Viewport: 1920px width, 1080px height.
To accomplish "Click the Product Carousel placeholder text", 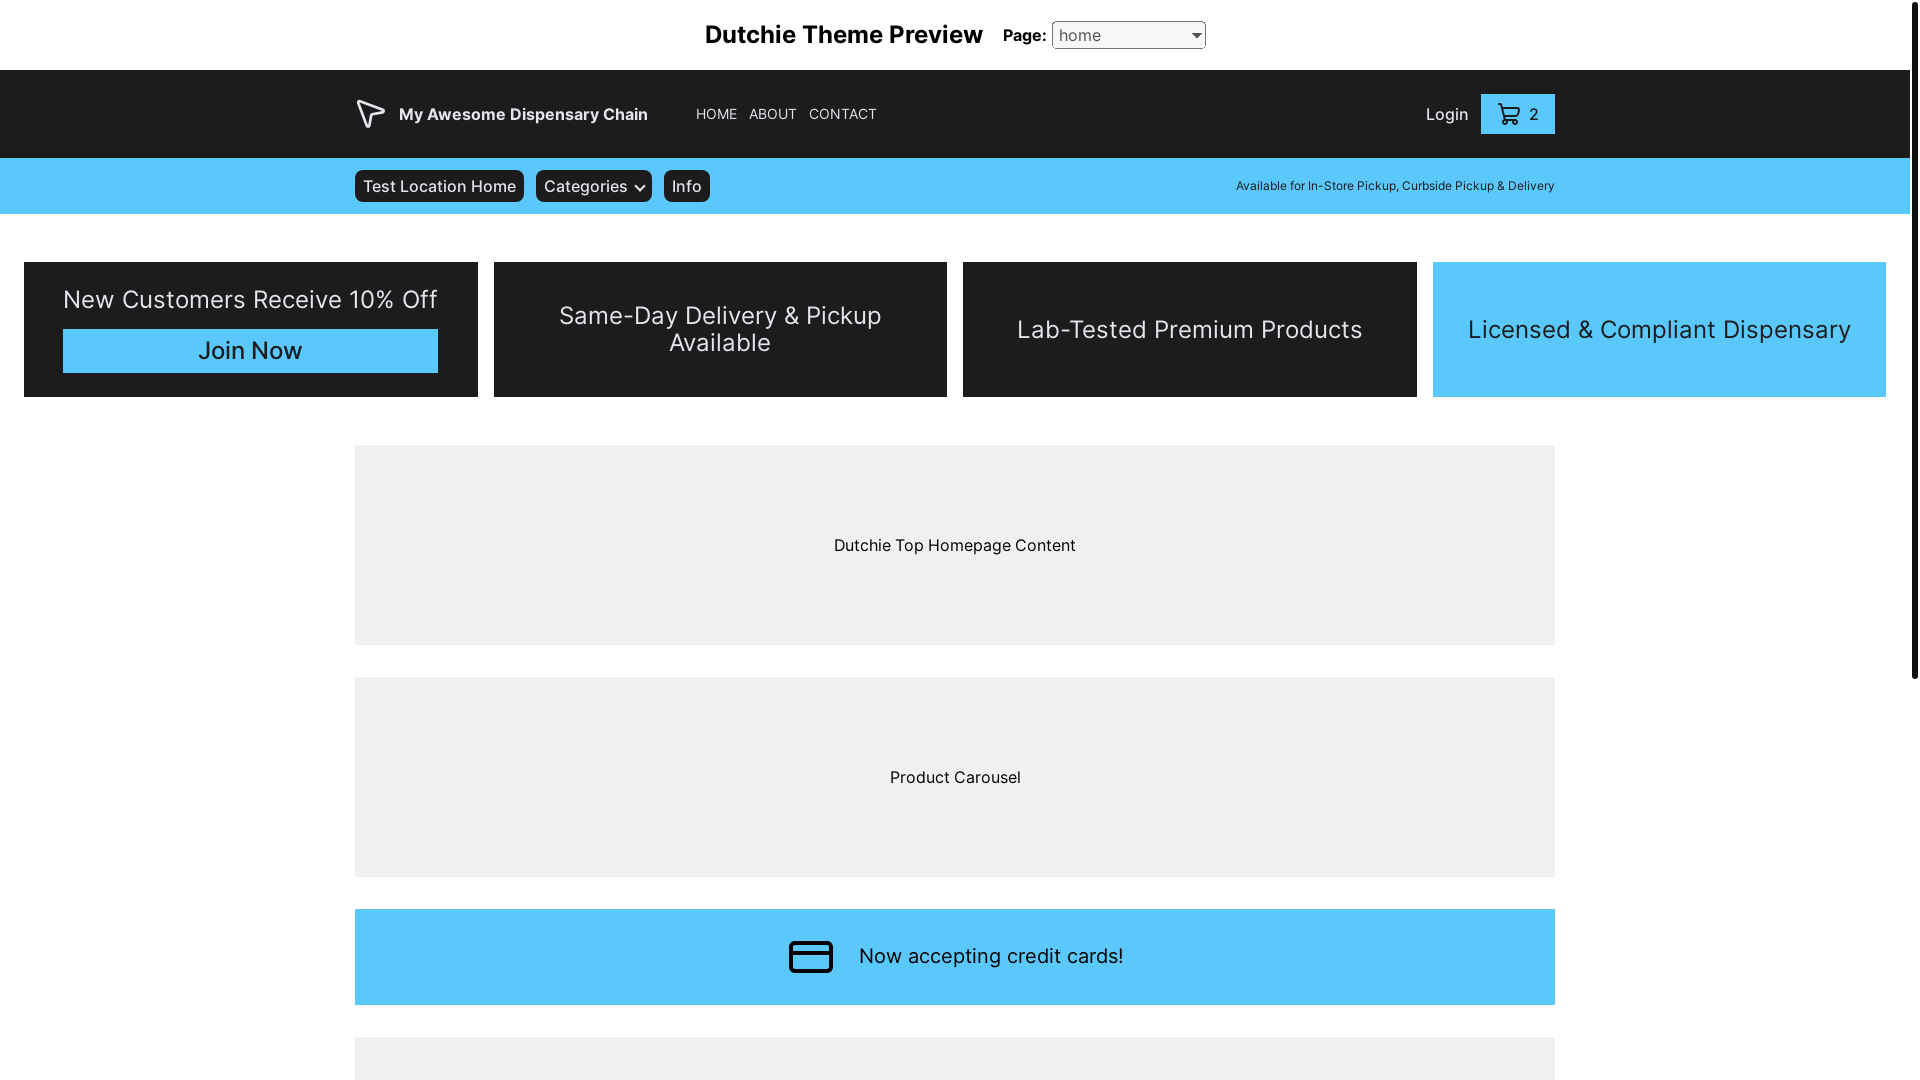I will [x=955, y=777].
